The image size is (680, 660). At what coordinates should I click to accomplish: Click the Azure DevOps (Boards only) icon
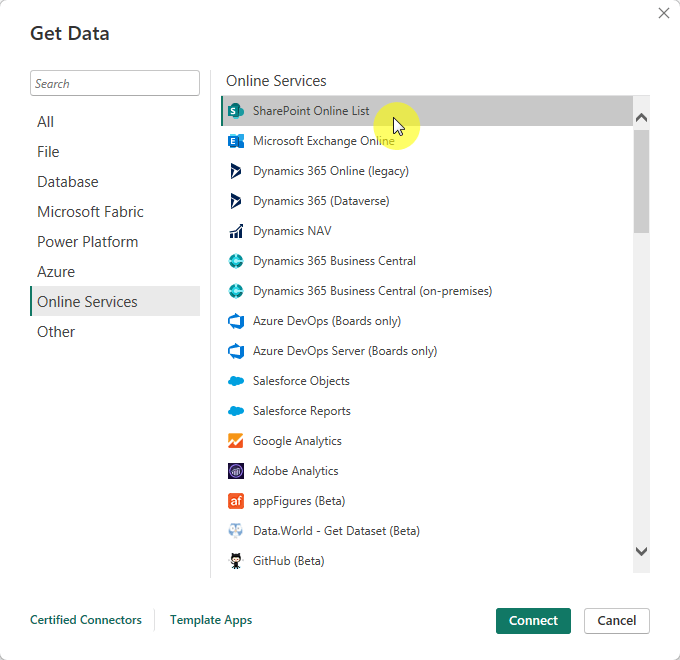[236, 321]
